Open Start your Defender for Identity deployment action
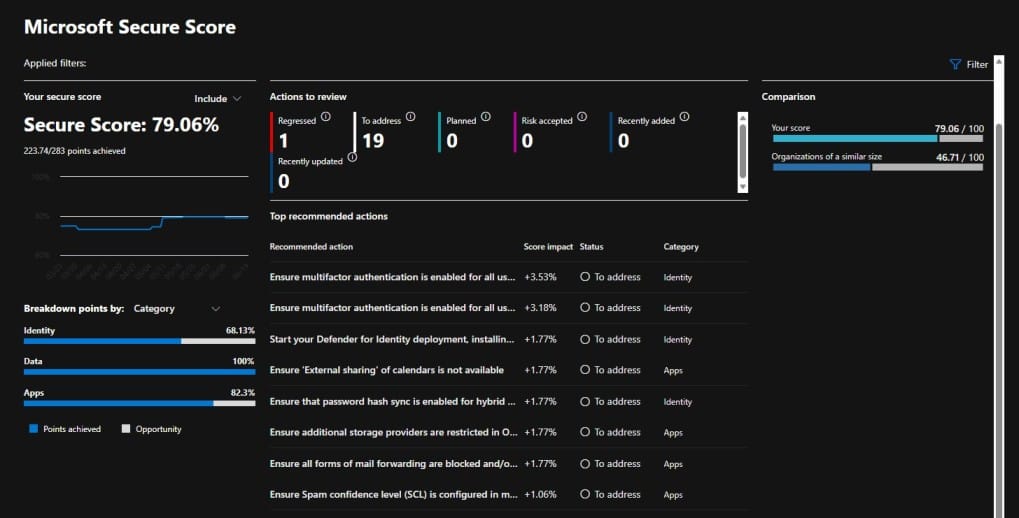Screen dimensions: 1019x518 (x=392, y=339)
